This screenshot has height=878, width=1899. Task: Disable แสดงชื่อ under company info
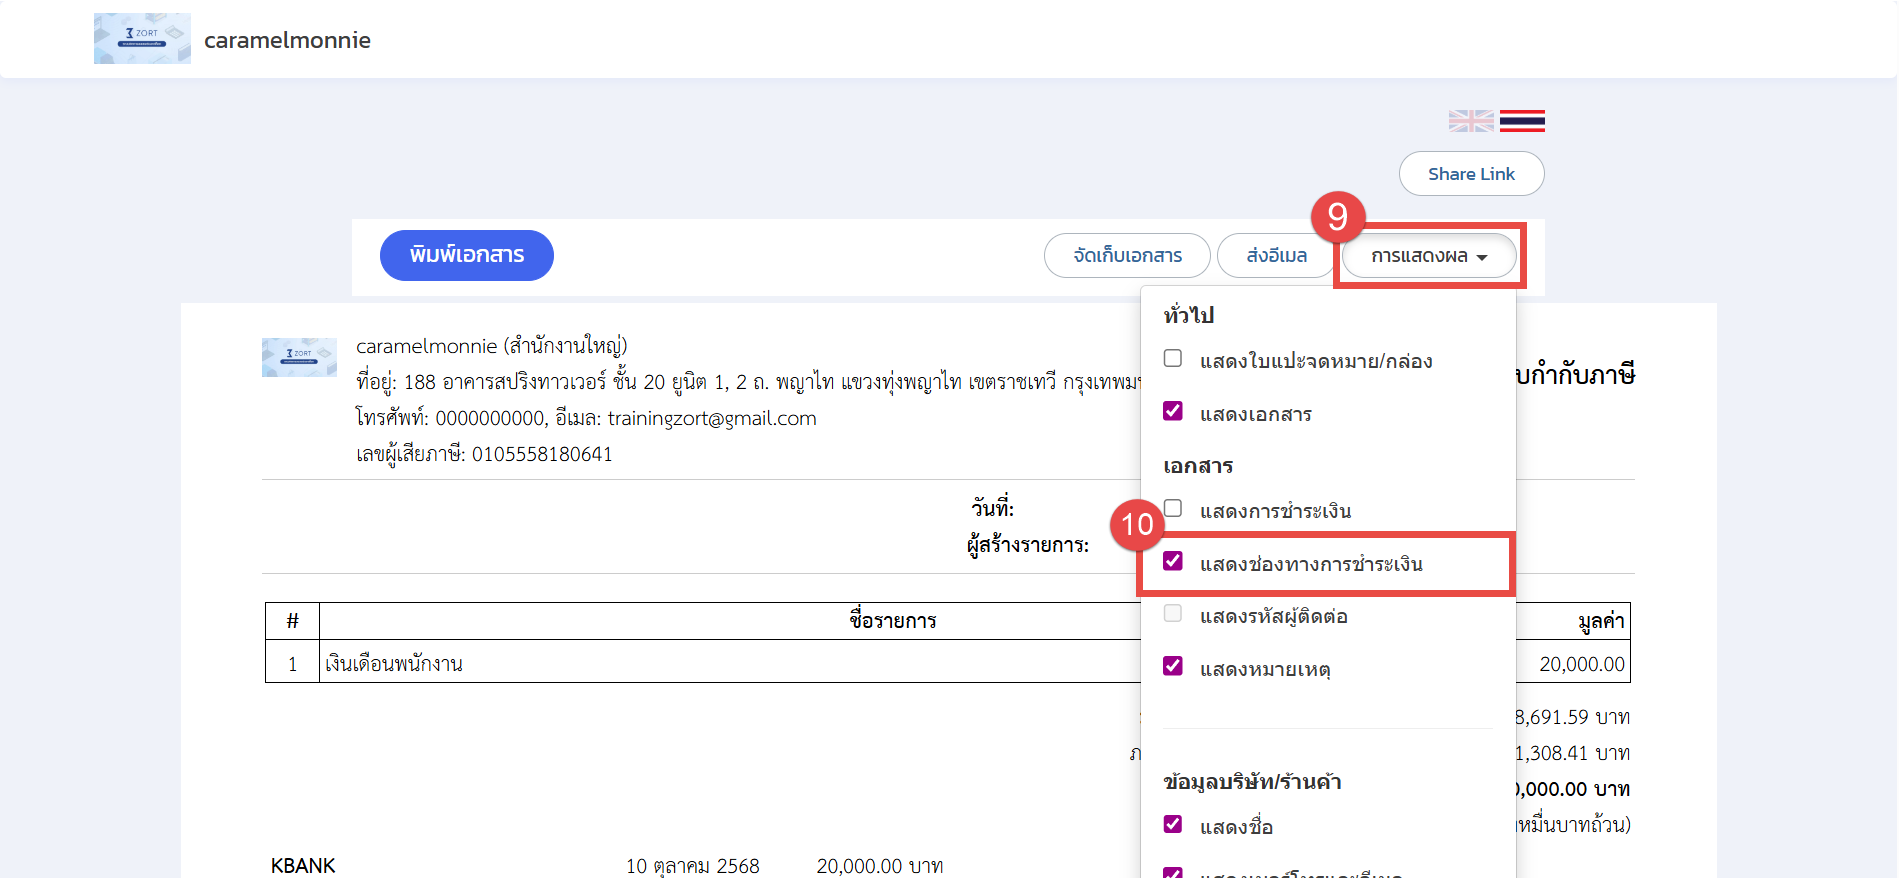pyautogui.click(x=1173, y=825)
